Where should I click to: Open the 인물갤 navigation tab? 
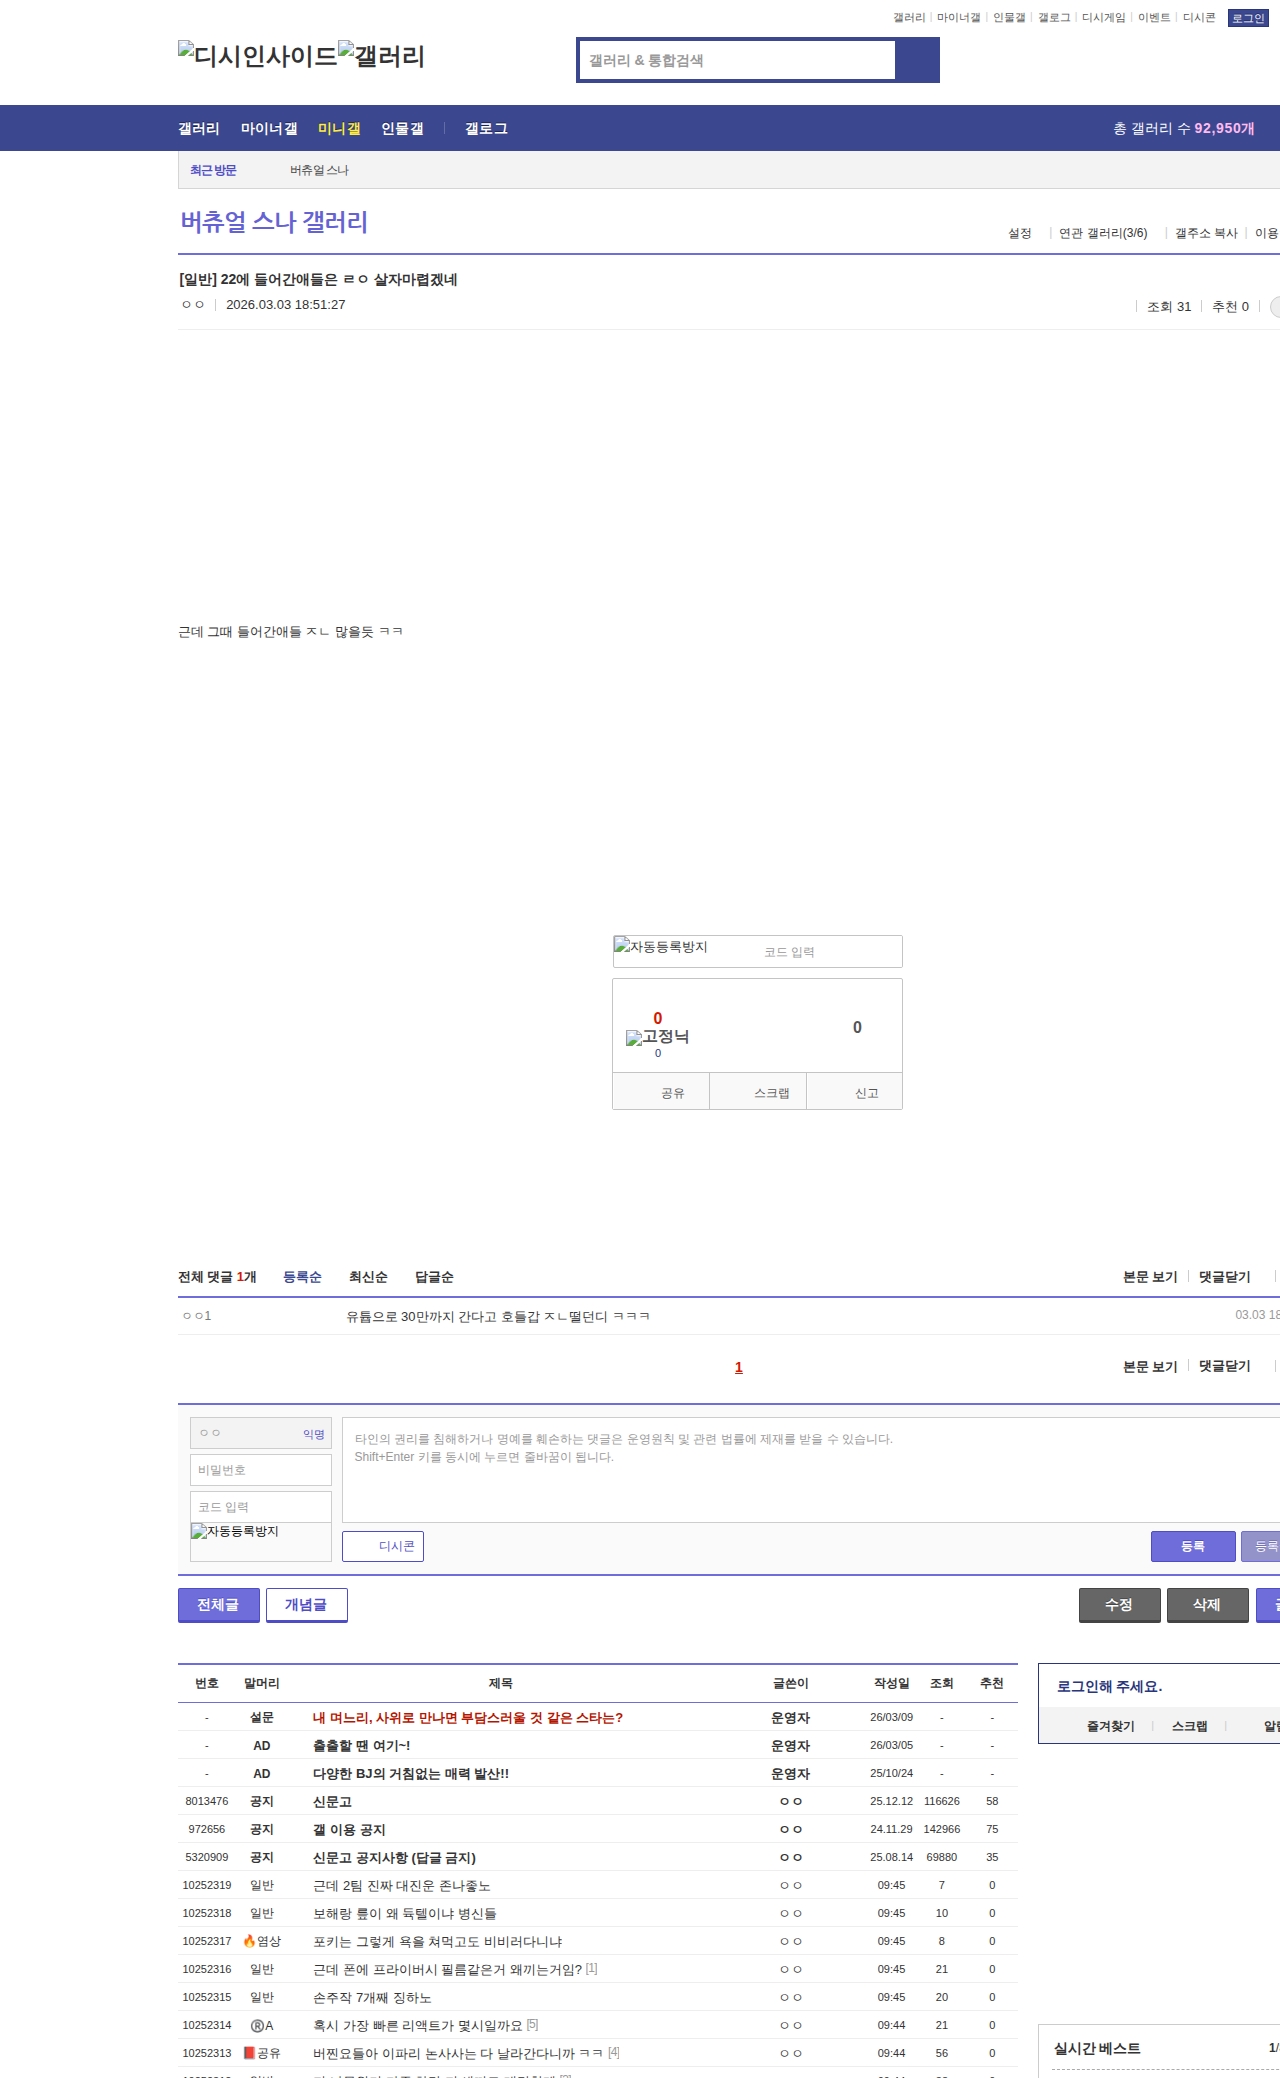[402, 128]
